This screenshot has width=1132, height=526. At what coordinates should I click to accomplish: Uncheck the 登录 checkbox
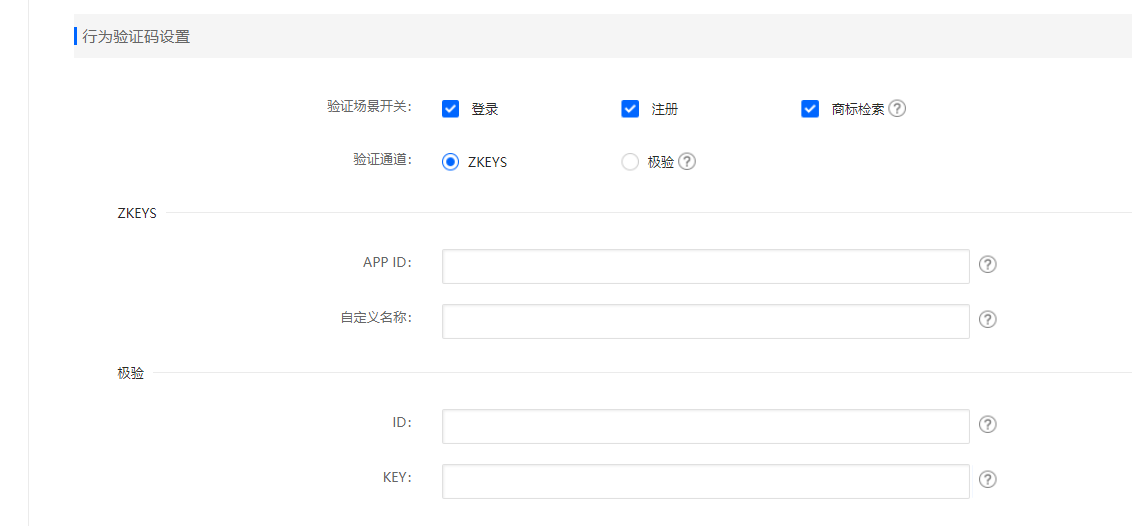click(450, 109)
